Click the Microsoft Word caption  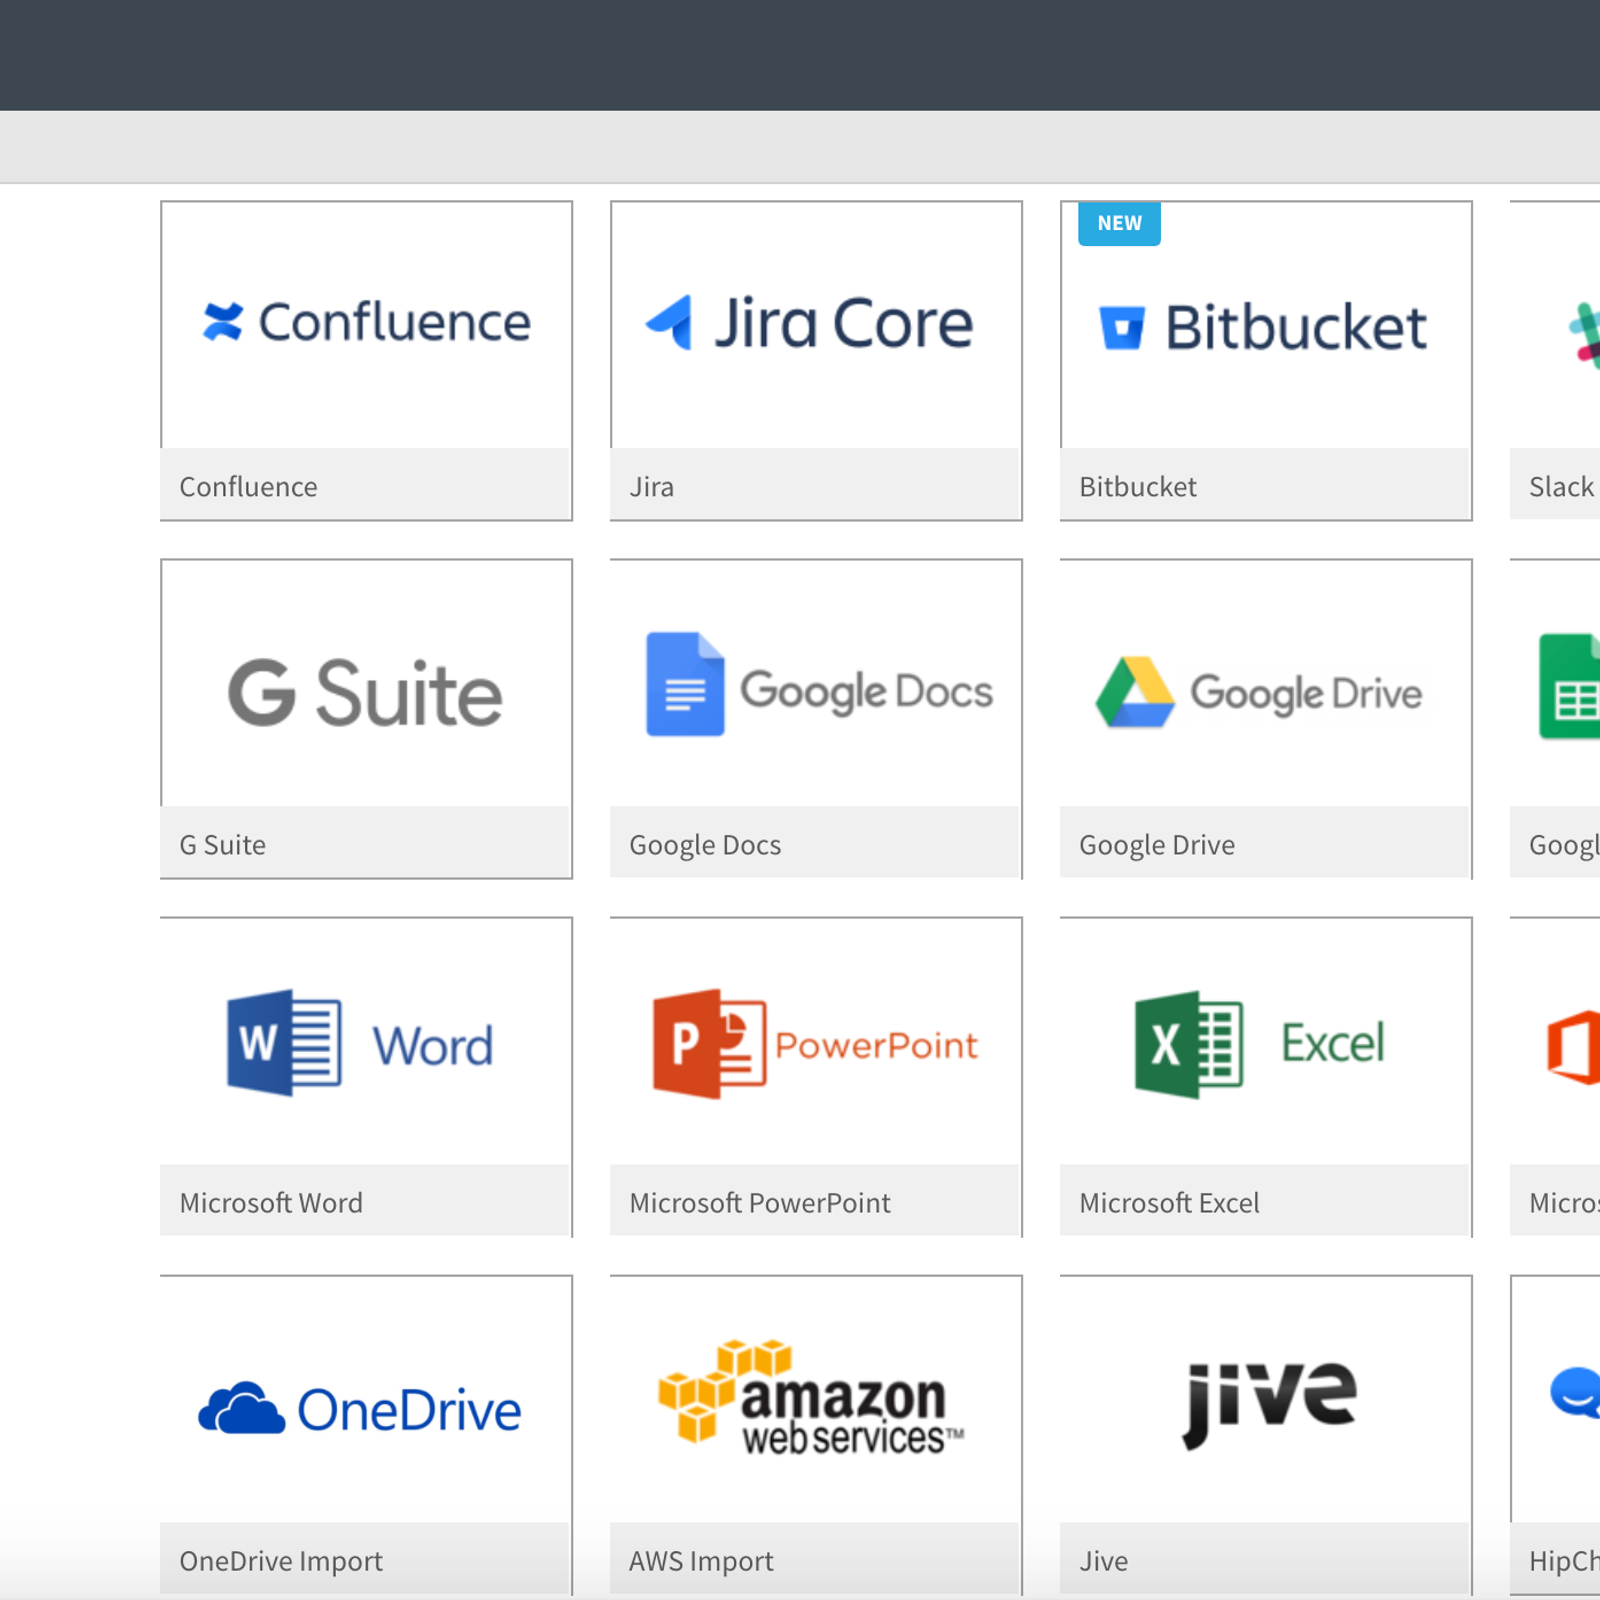pos(271,1203)
